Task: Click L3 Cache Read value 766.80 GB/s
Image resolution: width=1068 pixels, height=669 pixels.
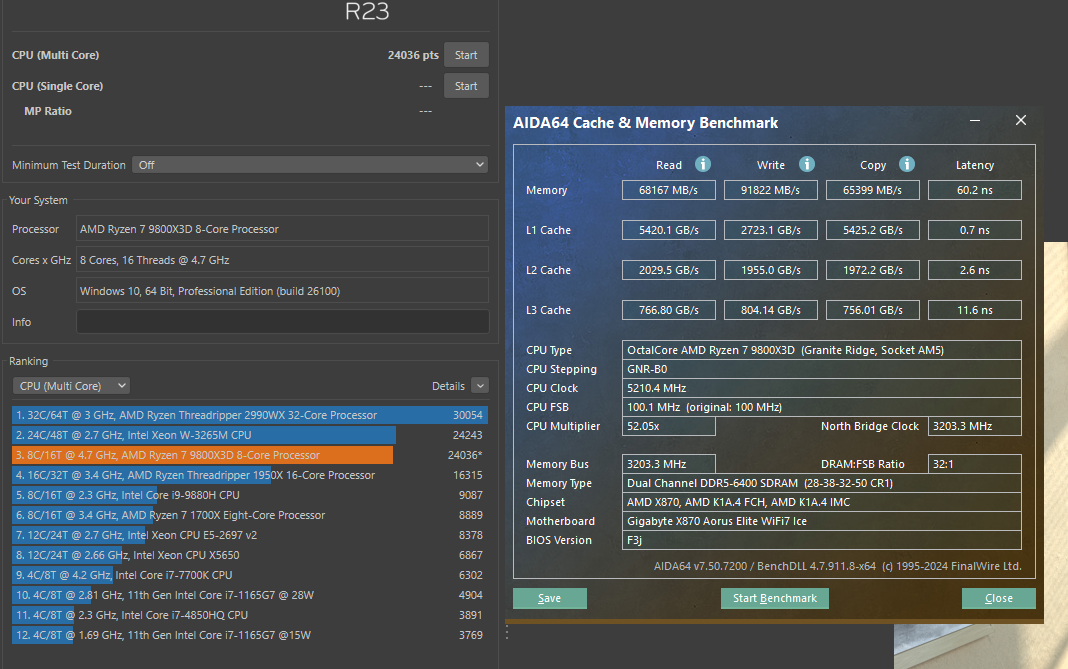Action: (x=668, y=310)
